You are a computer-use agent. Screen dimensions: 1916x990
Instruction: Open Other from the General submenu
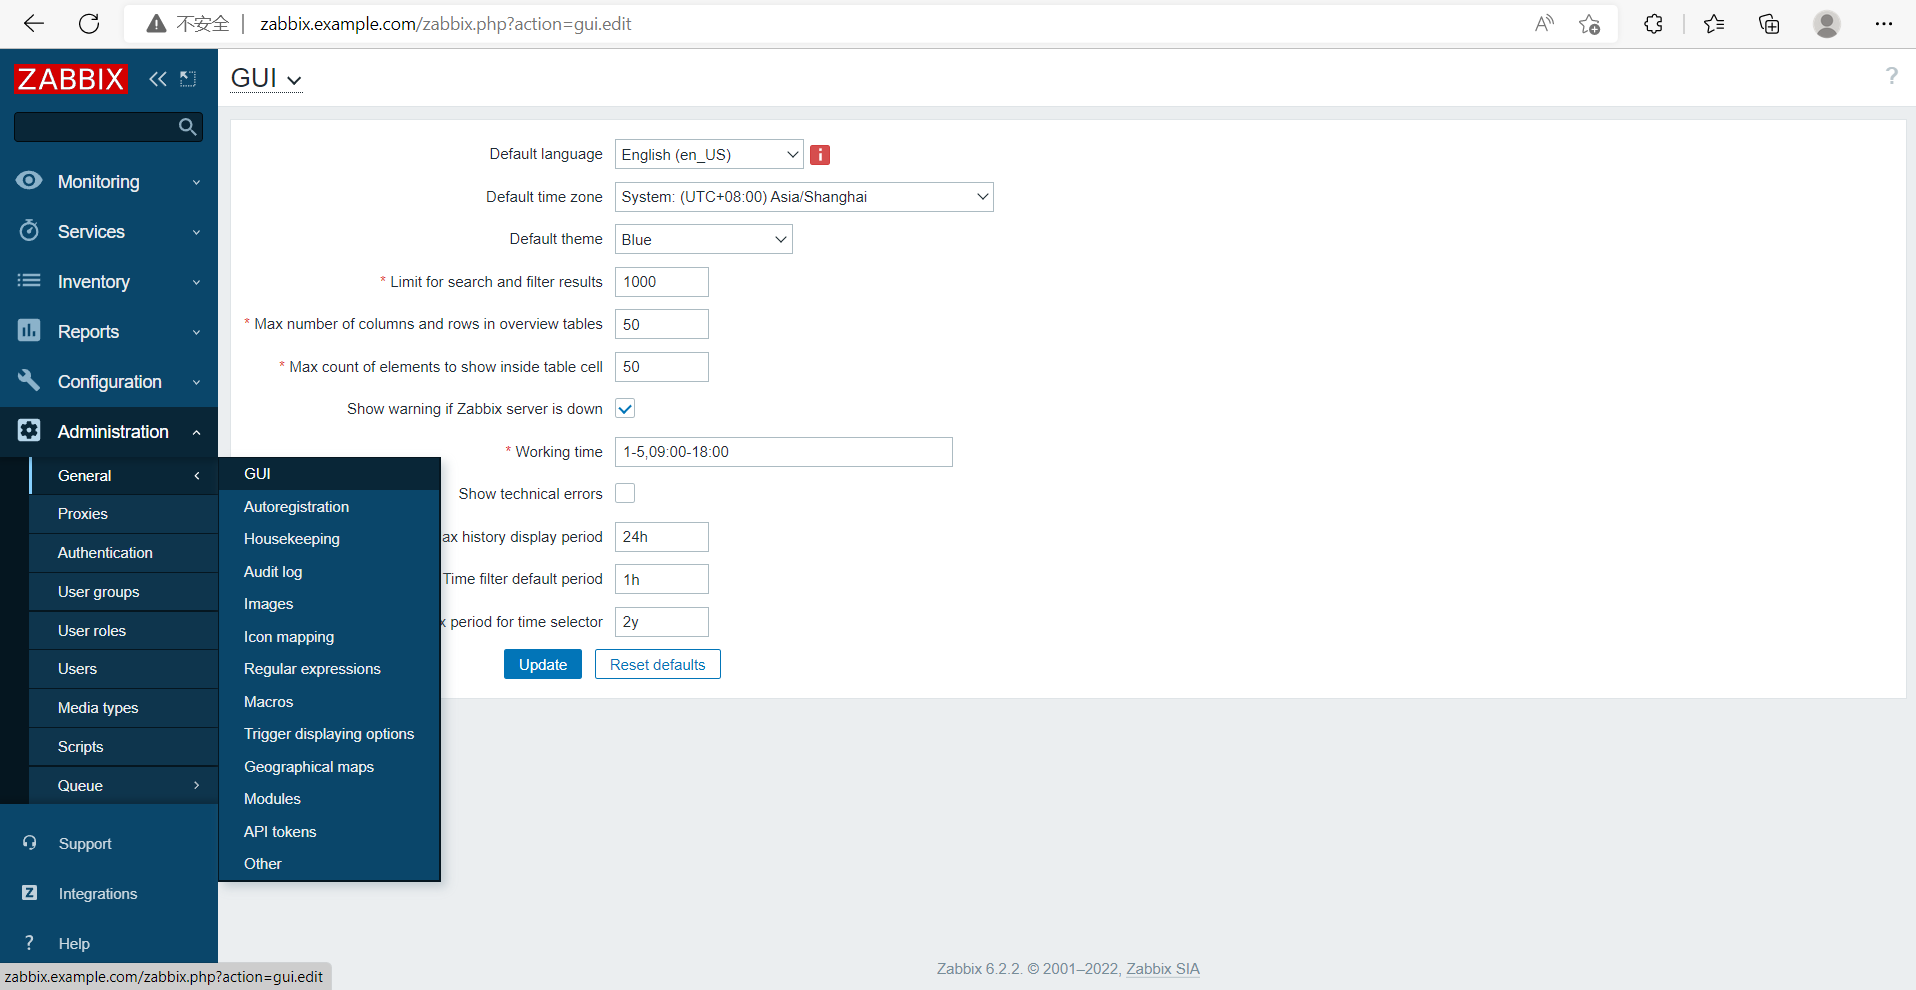pyautogui.click(x=329, y=864)
